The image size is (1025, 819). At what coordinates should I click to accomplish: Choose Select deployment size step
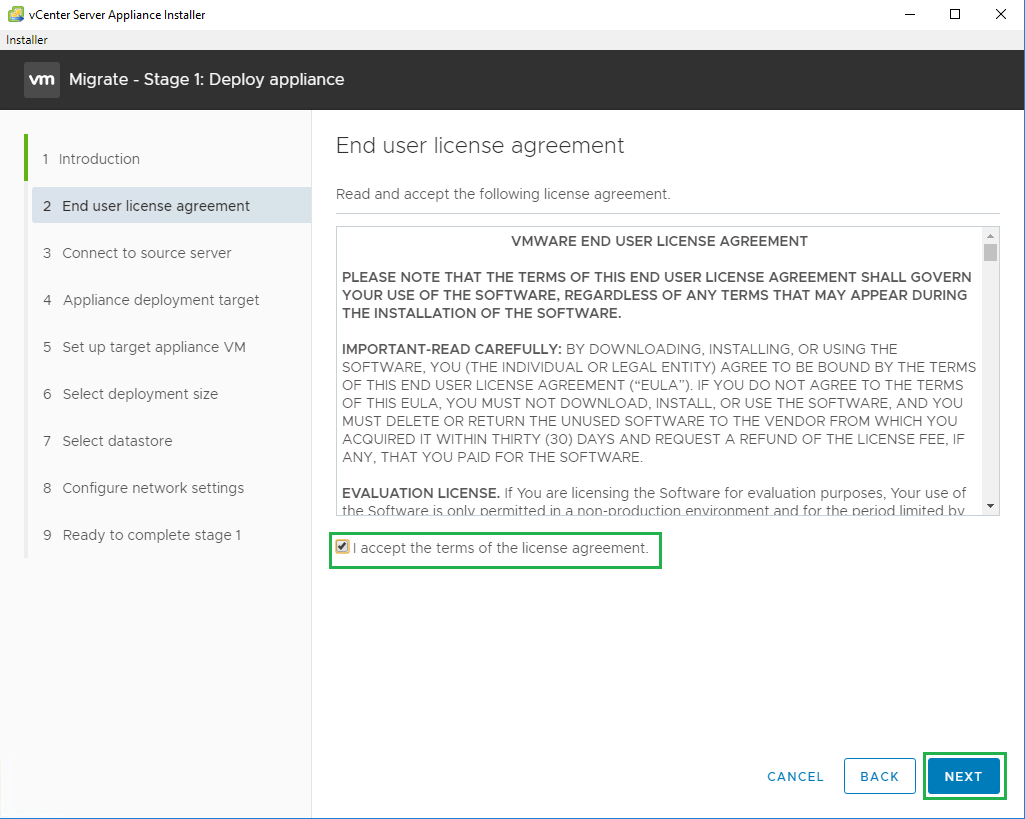point(140,394)
